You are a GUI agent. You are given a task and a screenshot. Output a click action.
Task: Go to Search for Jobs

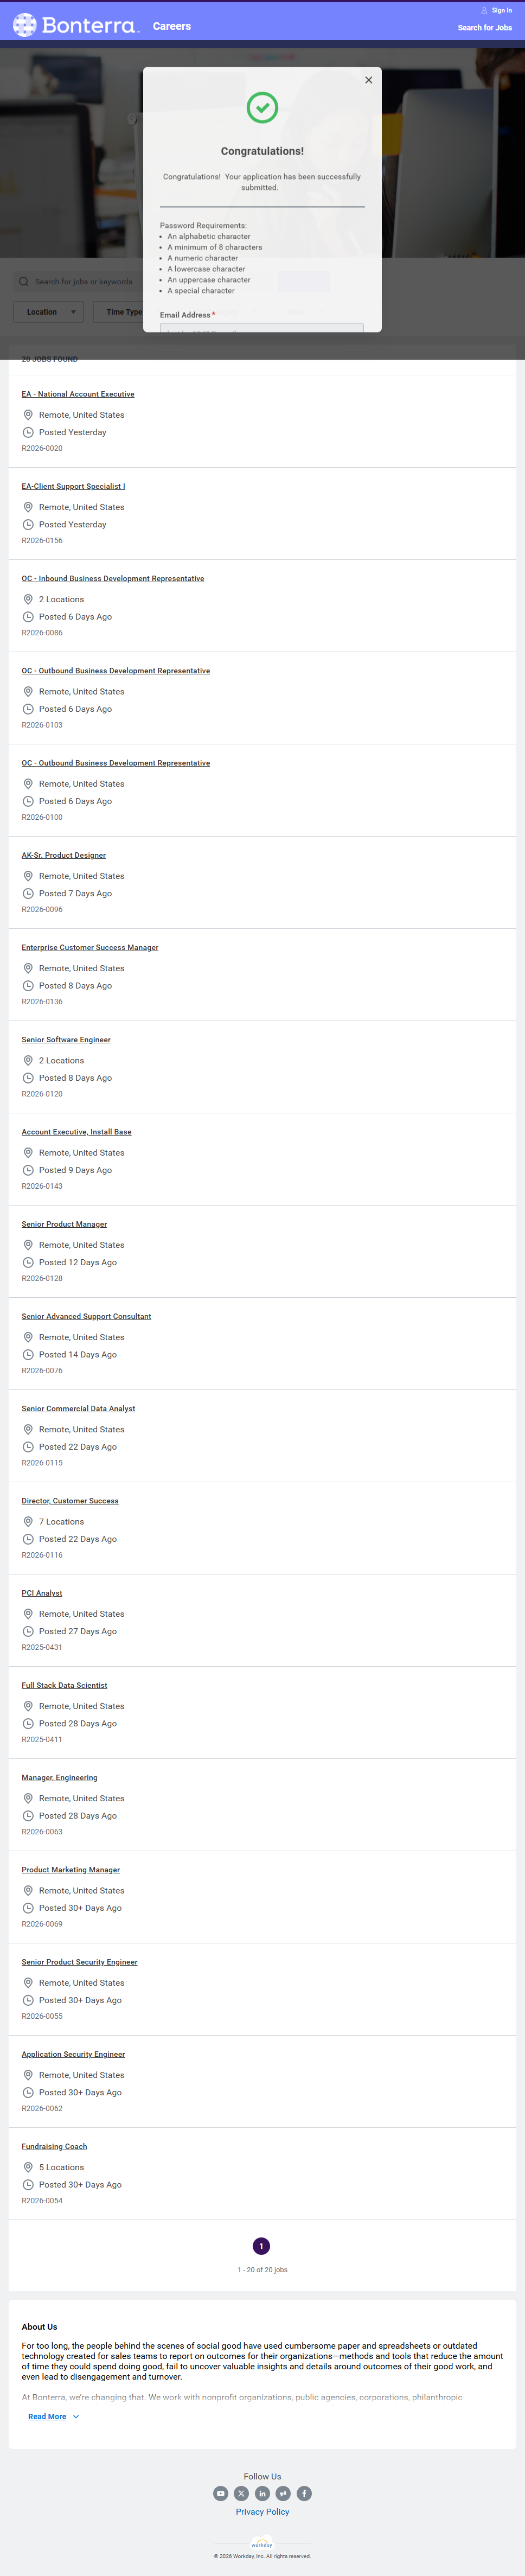click(x=484, y=28)
